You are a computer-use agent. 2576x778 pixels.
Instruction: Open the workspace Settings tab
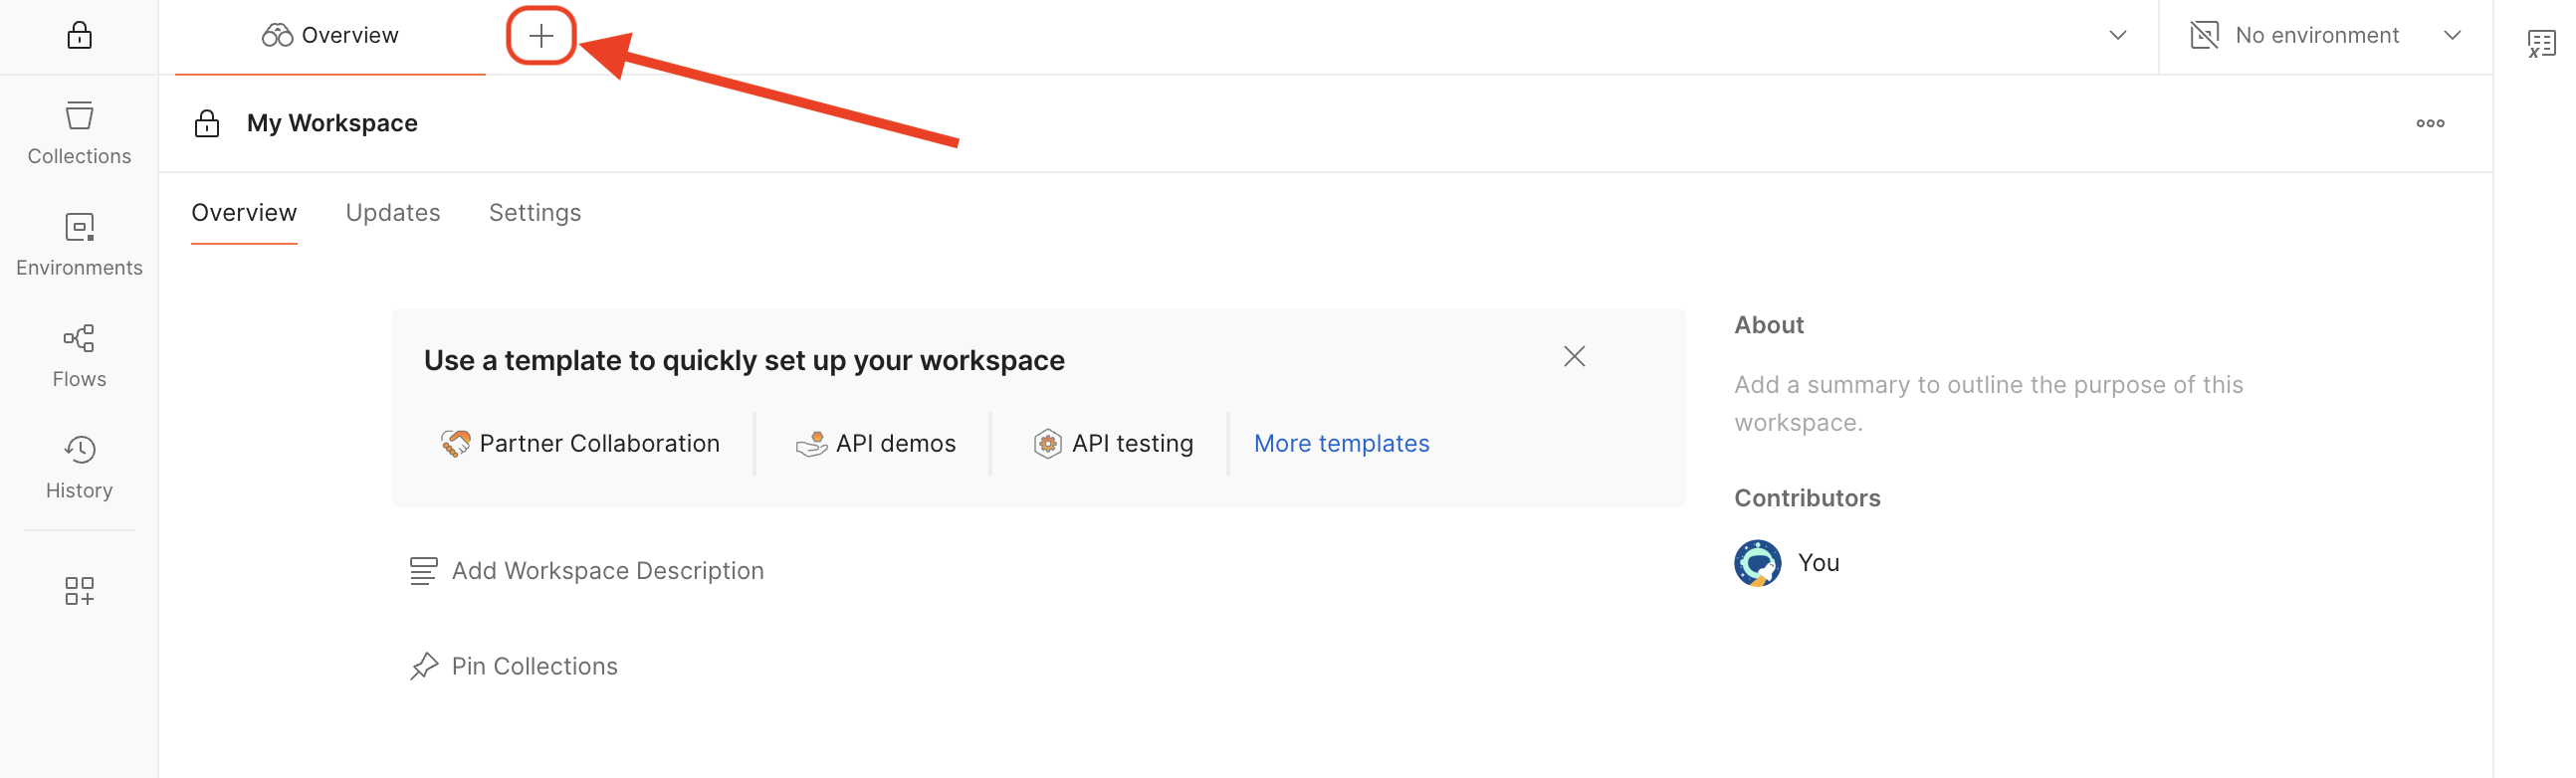point(535,213)
